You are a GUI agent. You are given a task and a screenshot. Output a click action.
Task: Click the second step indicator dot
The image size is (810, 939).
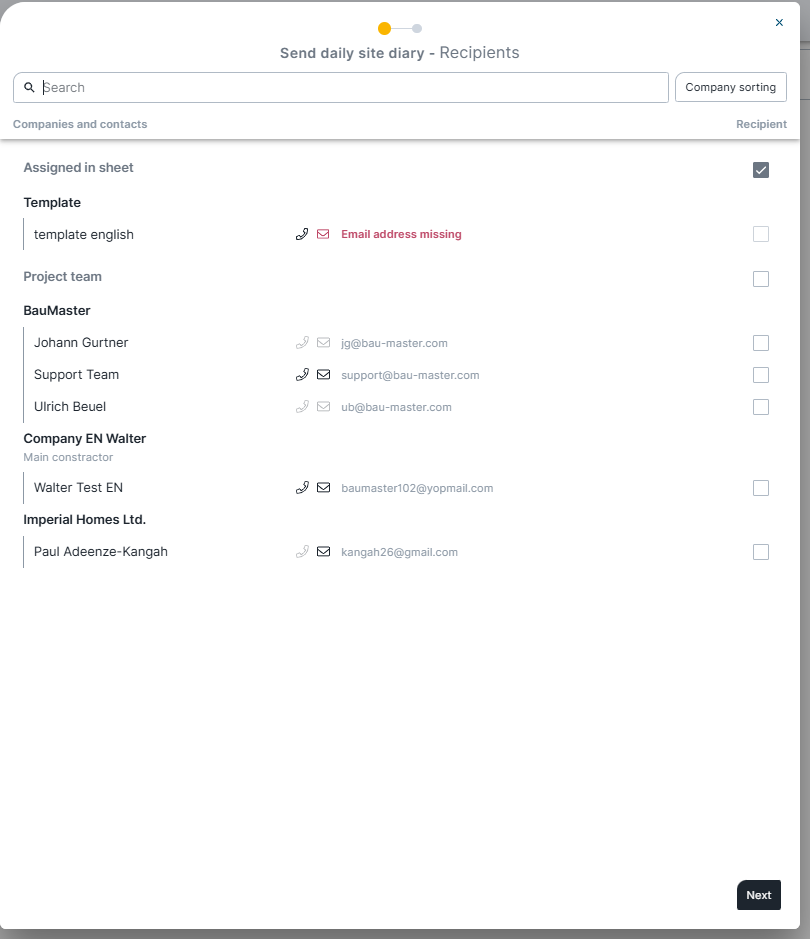(417, 29)
